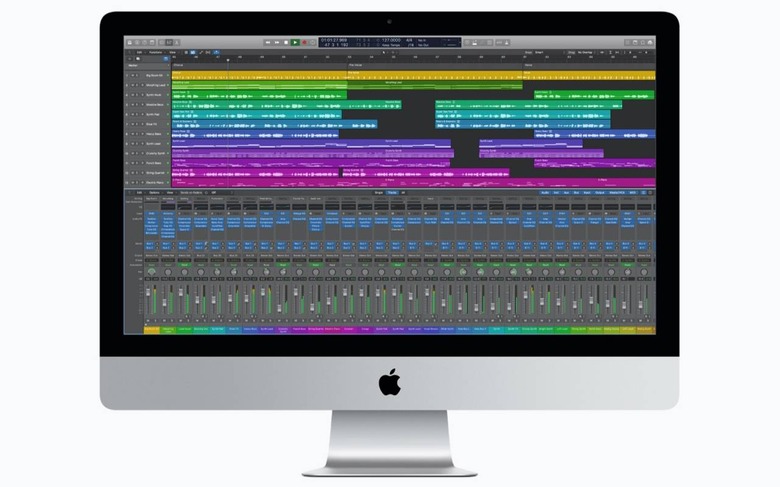Switch Mixer to Single view

tap(379, 193)
